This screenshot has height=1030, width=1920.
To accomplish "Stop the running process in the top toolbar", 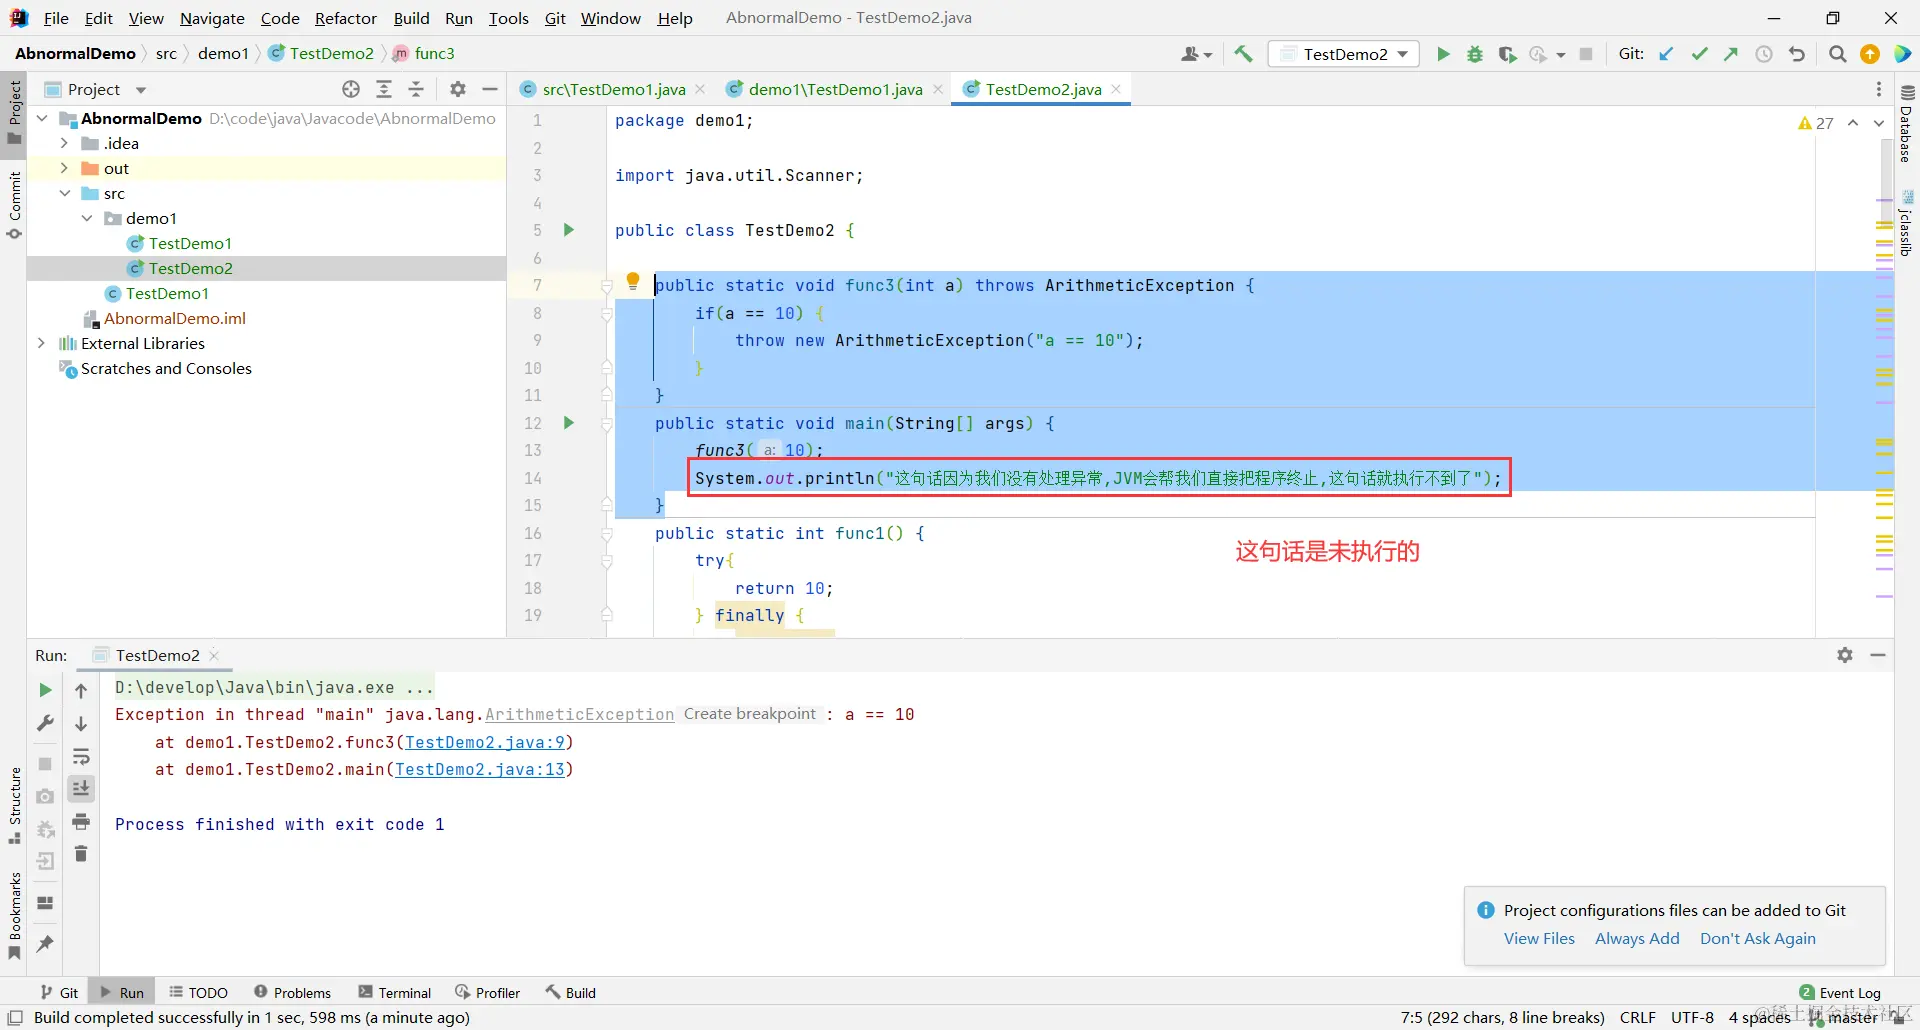I will tap(1586, 54).
